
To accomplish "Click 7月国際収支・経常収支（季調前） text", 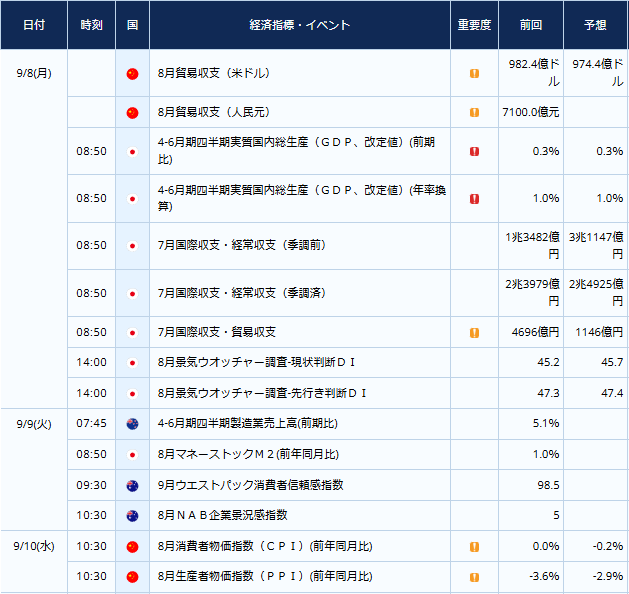I will click(242, 245).
